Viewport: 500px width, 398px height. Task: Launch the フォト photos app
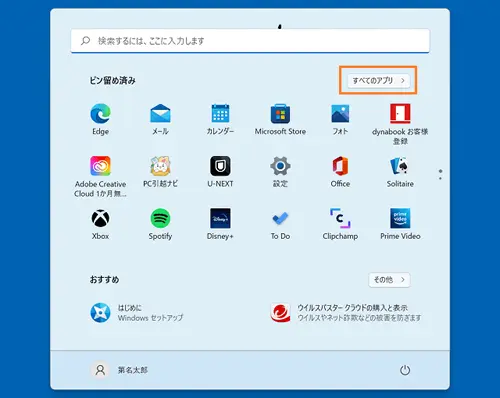coord(340,119)
